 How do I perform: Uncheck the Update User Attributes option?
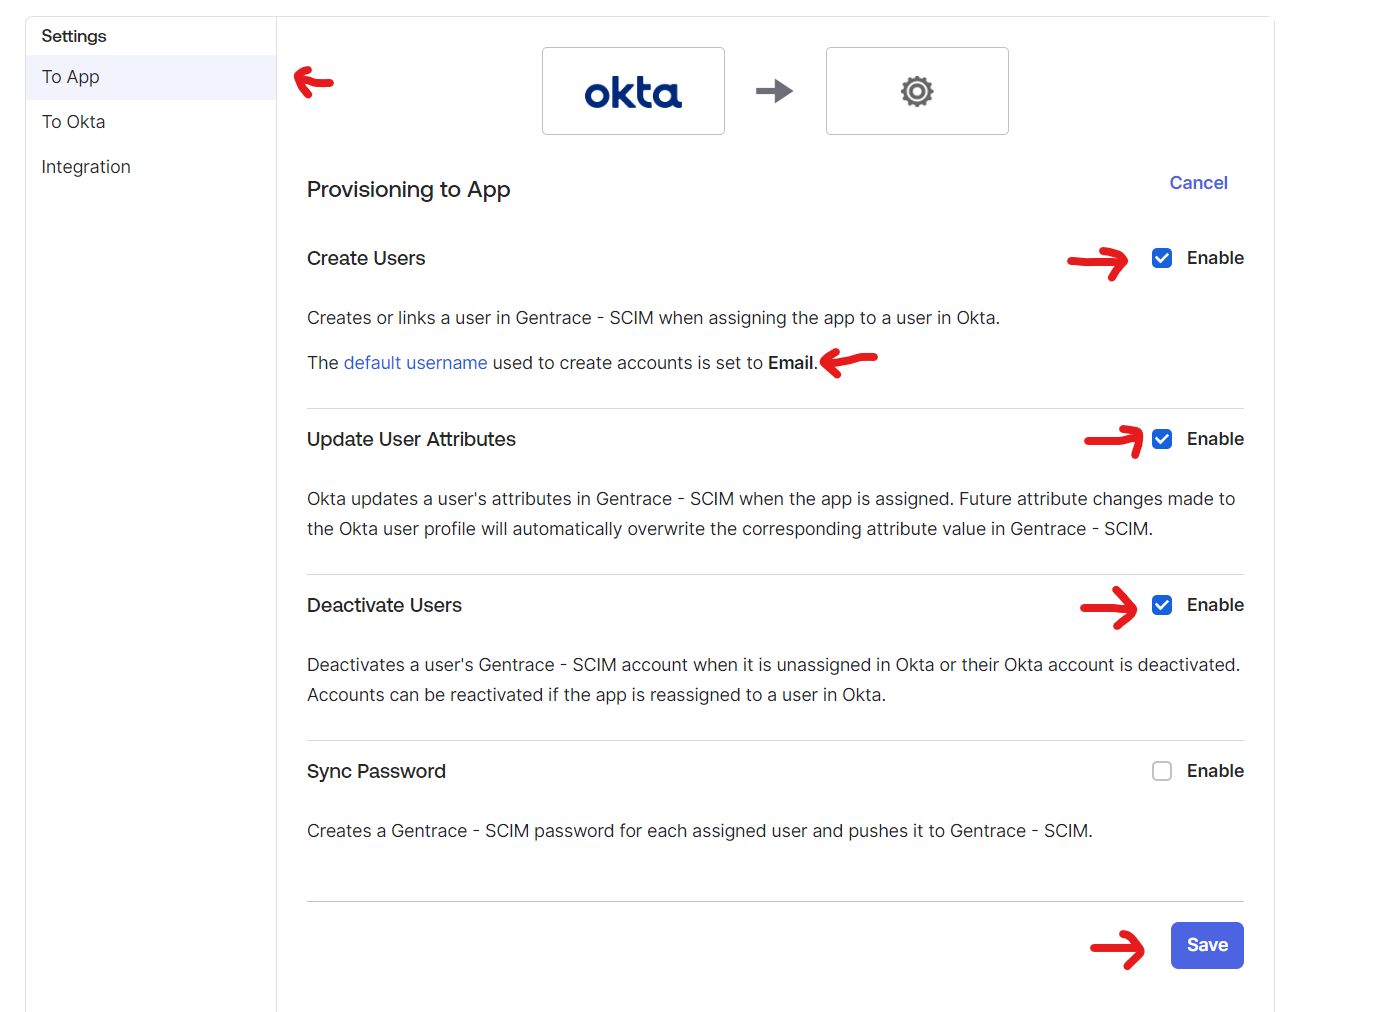coord(1161,438)
